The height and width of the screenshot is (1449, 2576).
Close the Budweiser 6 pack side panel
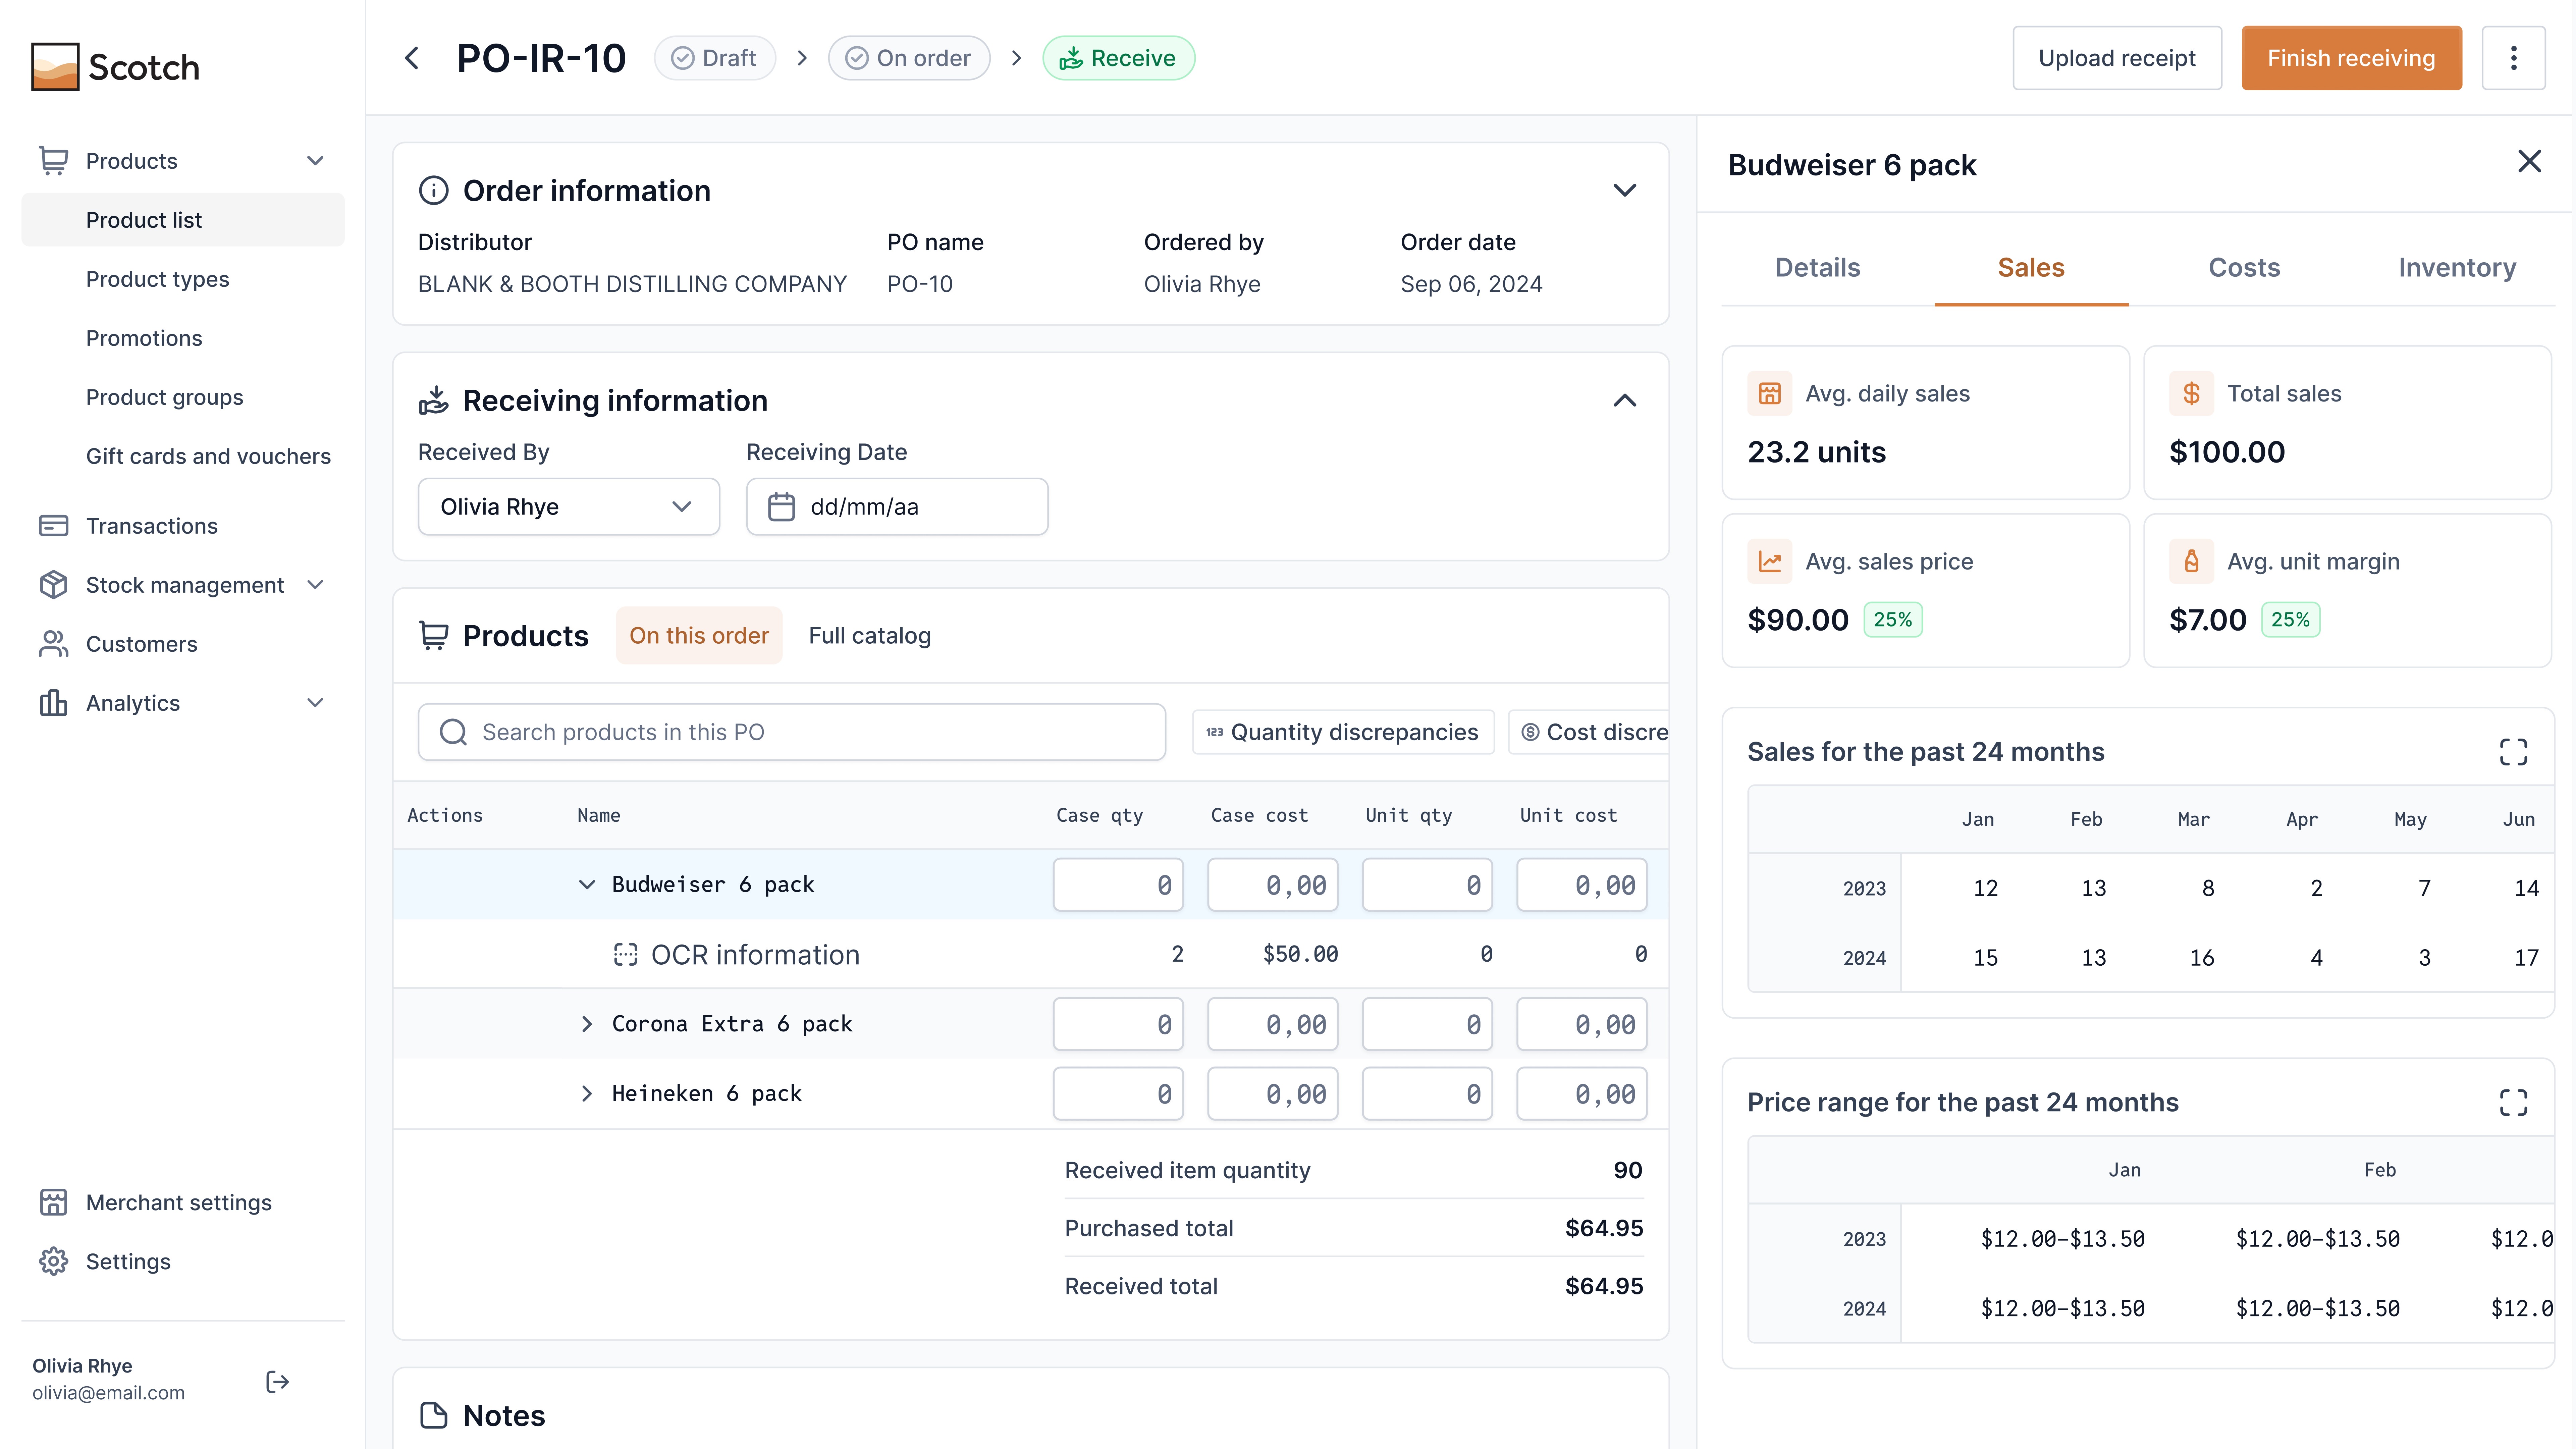click(x=2529, y=162)
